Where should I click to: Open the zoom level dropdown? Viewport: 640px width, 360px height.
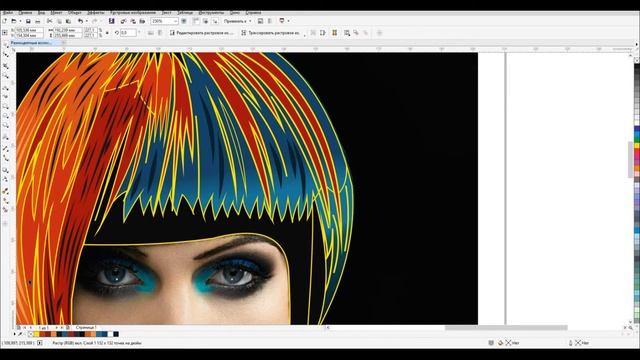176,21
